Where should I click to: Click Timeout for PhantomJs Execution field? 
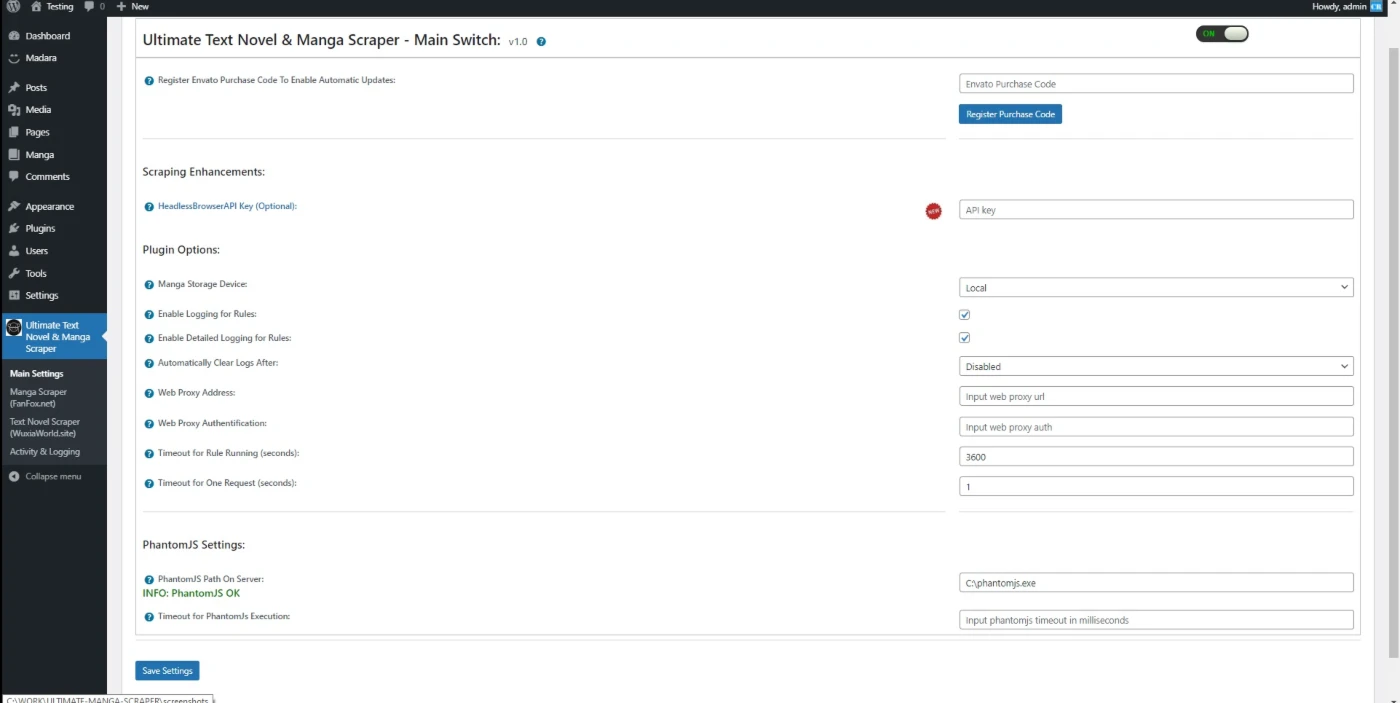(1156, 620)
